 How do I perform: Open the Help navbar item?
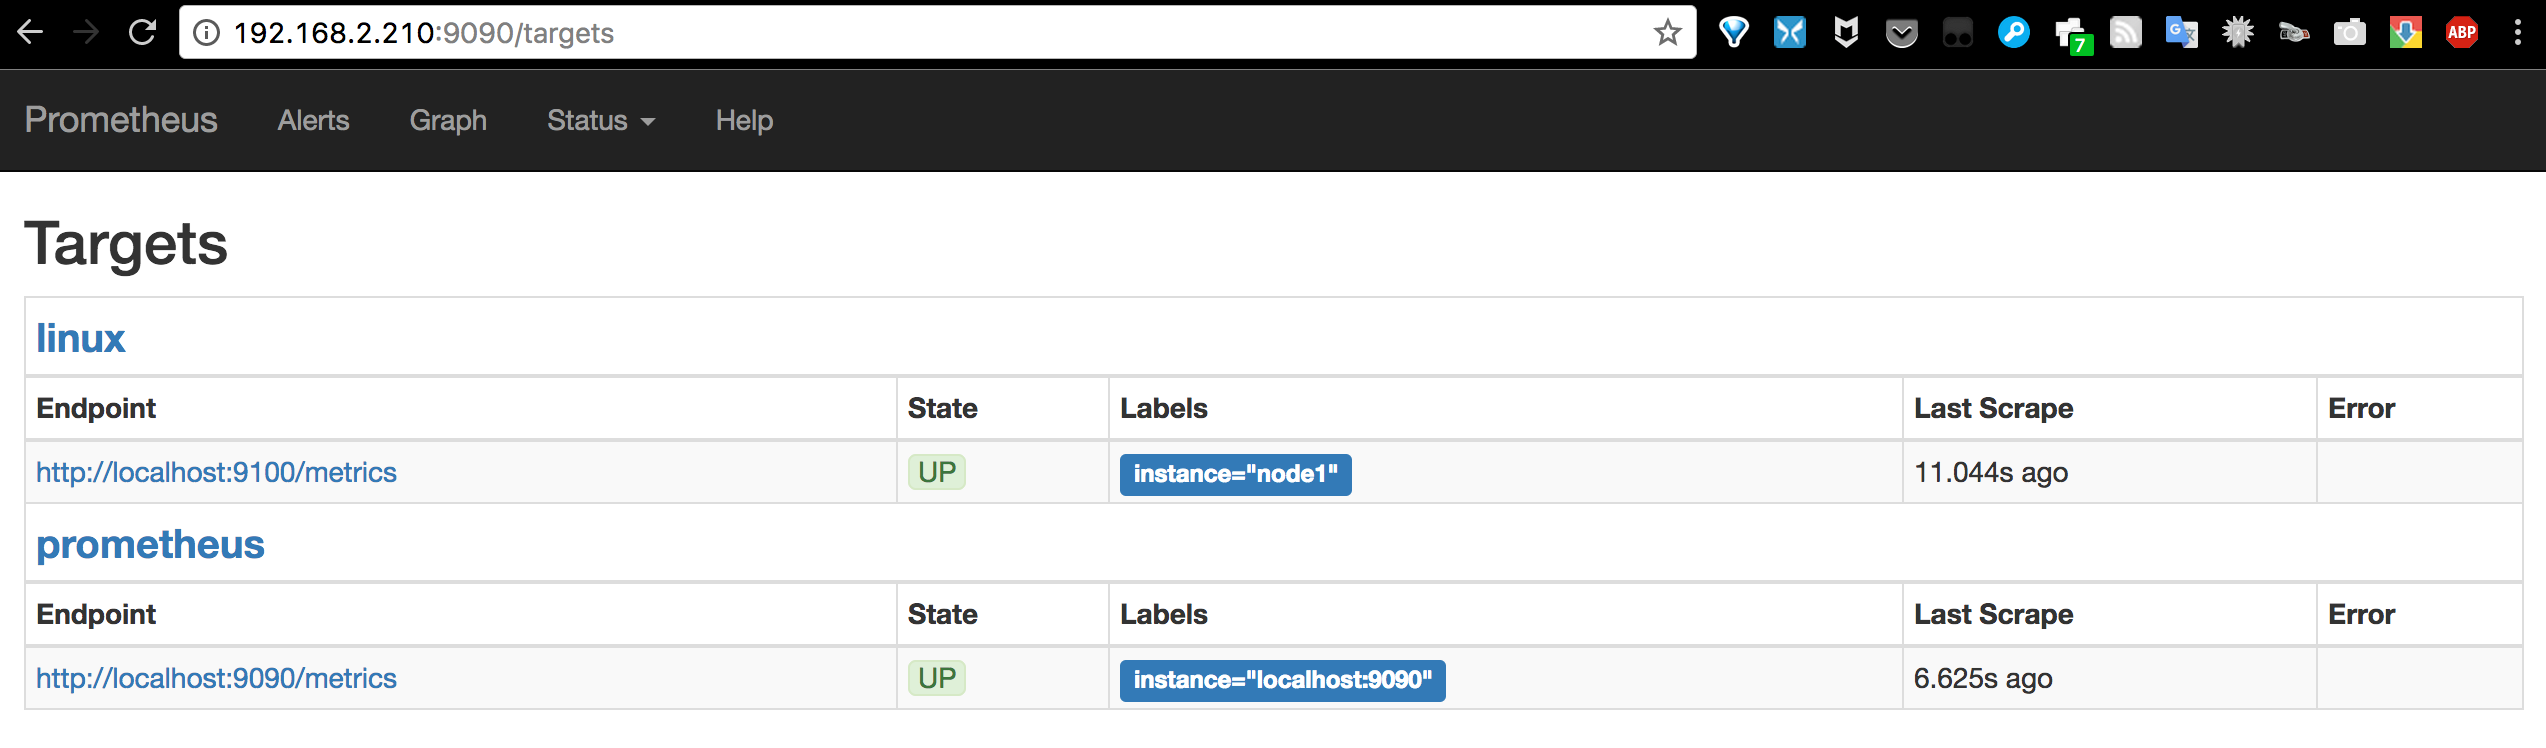(744, 121)
